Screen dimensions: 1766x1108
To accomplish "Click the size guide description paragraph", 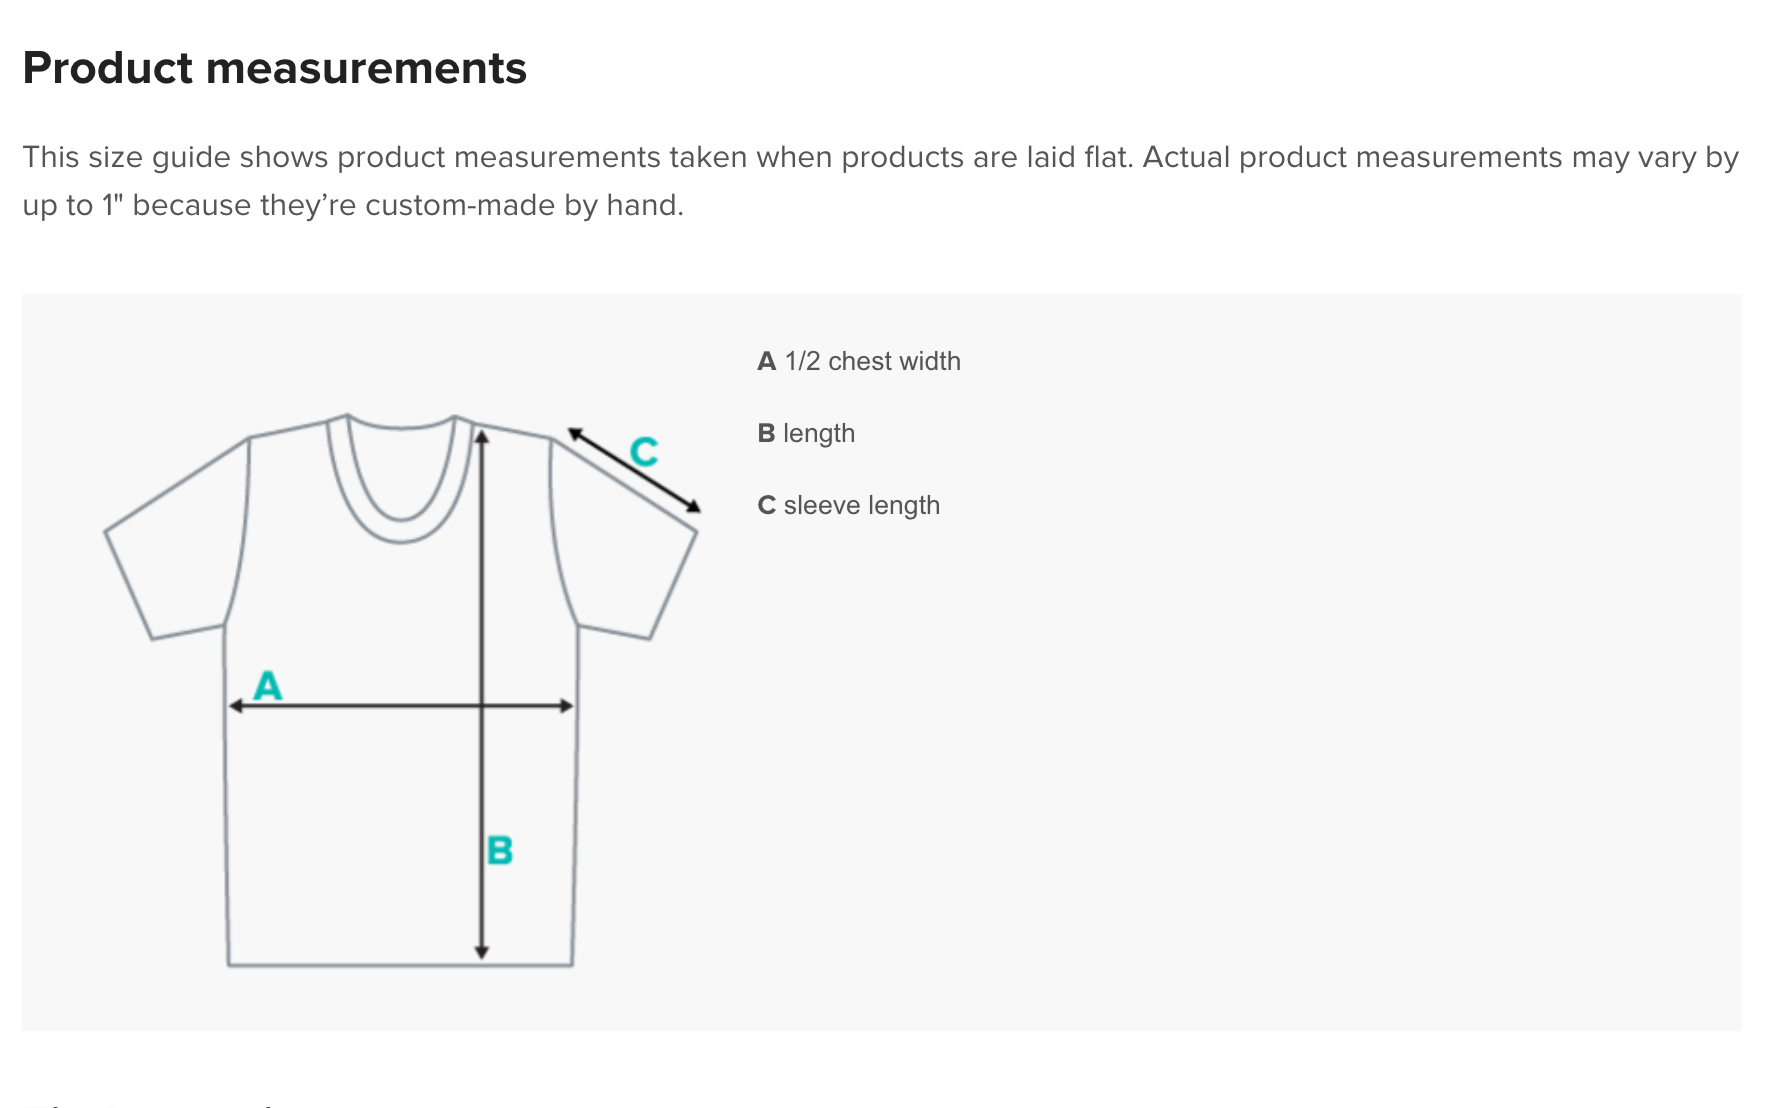I will coord(881,181).
